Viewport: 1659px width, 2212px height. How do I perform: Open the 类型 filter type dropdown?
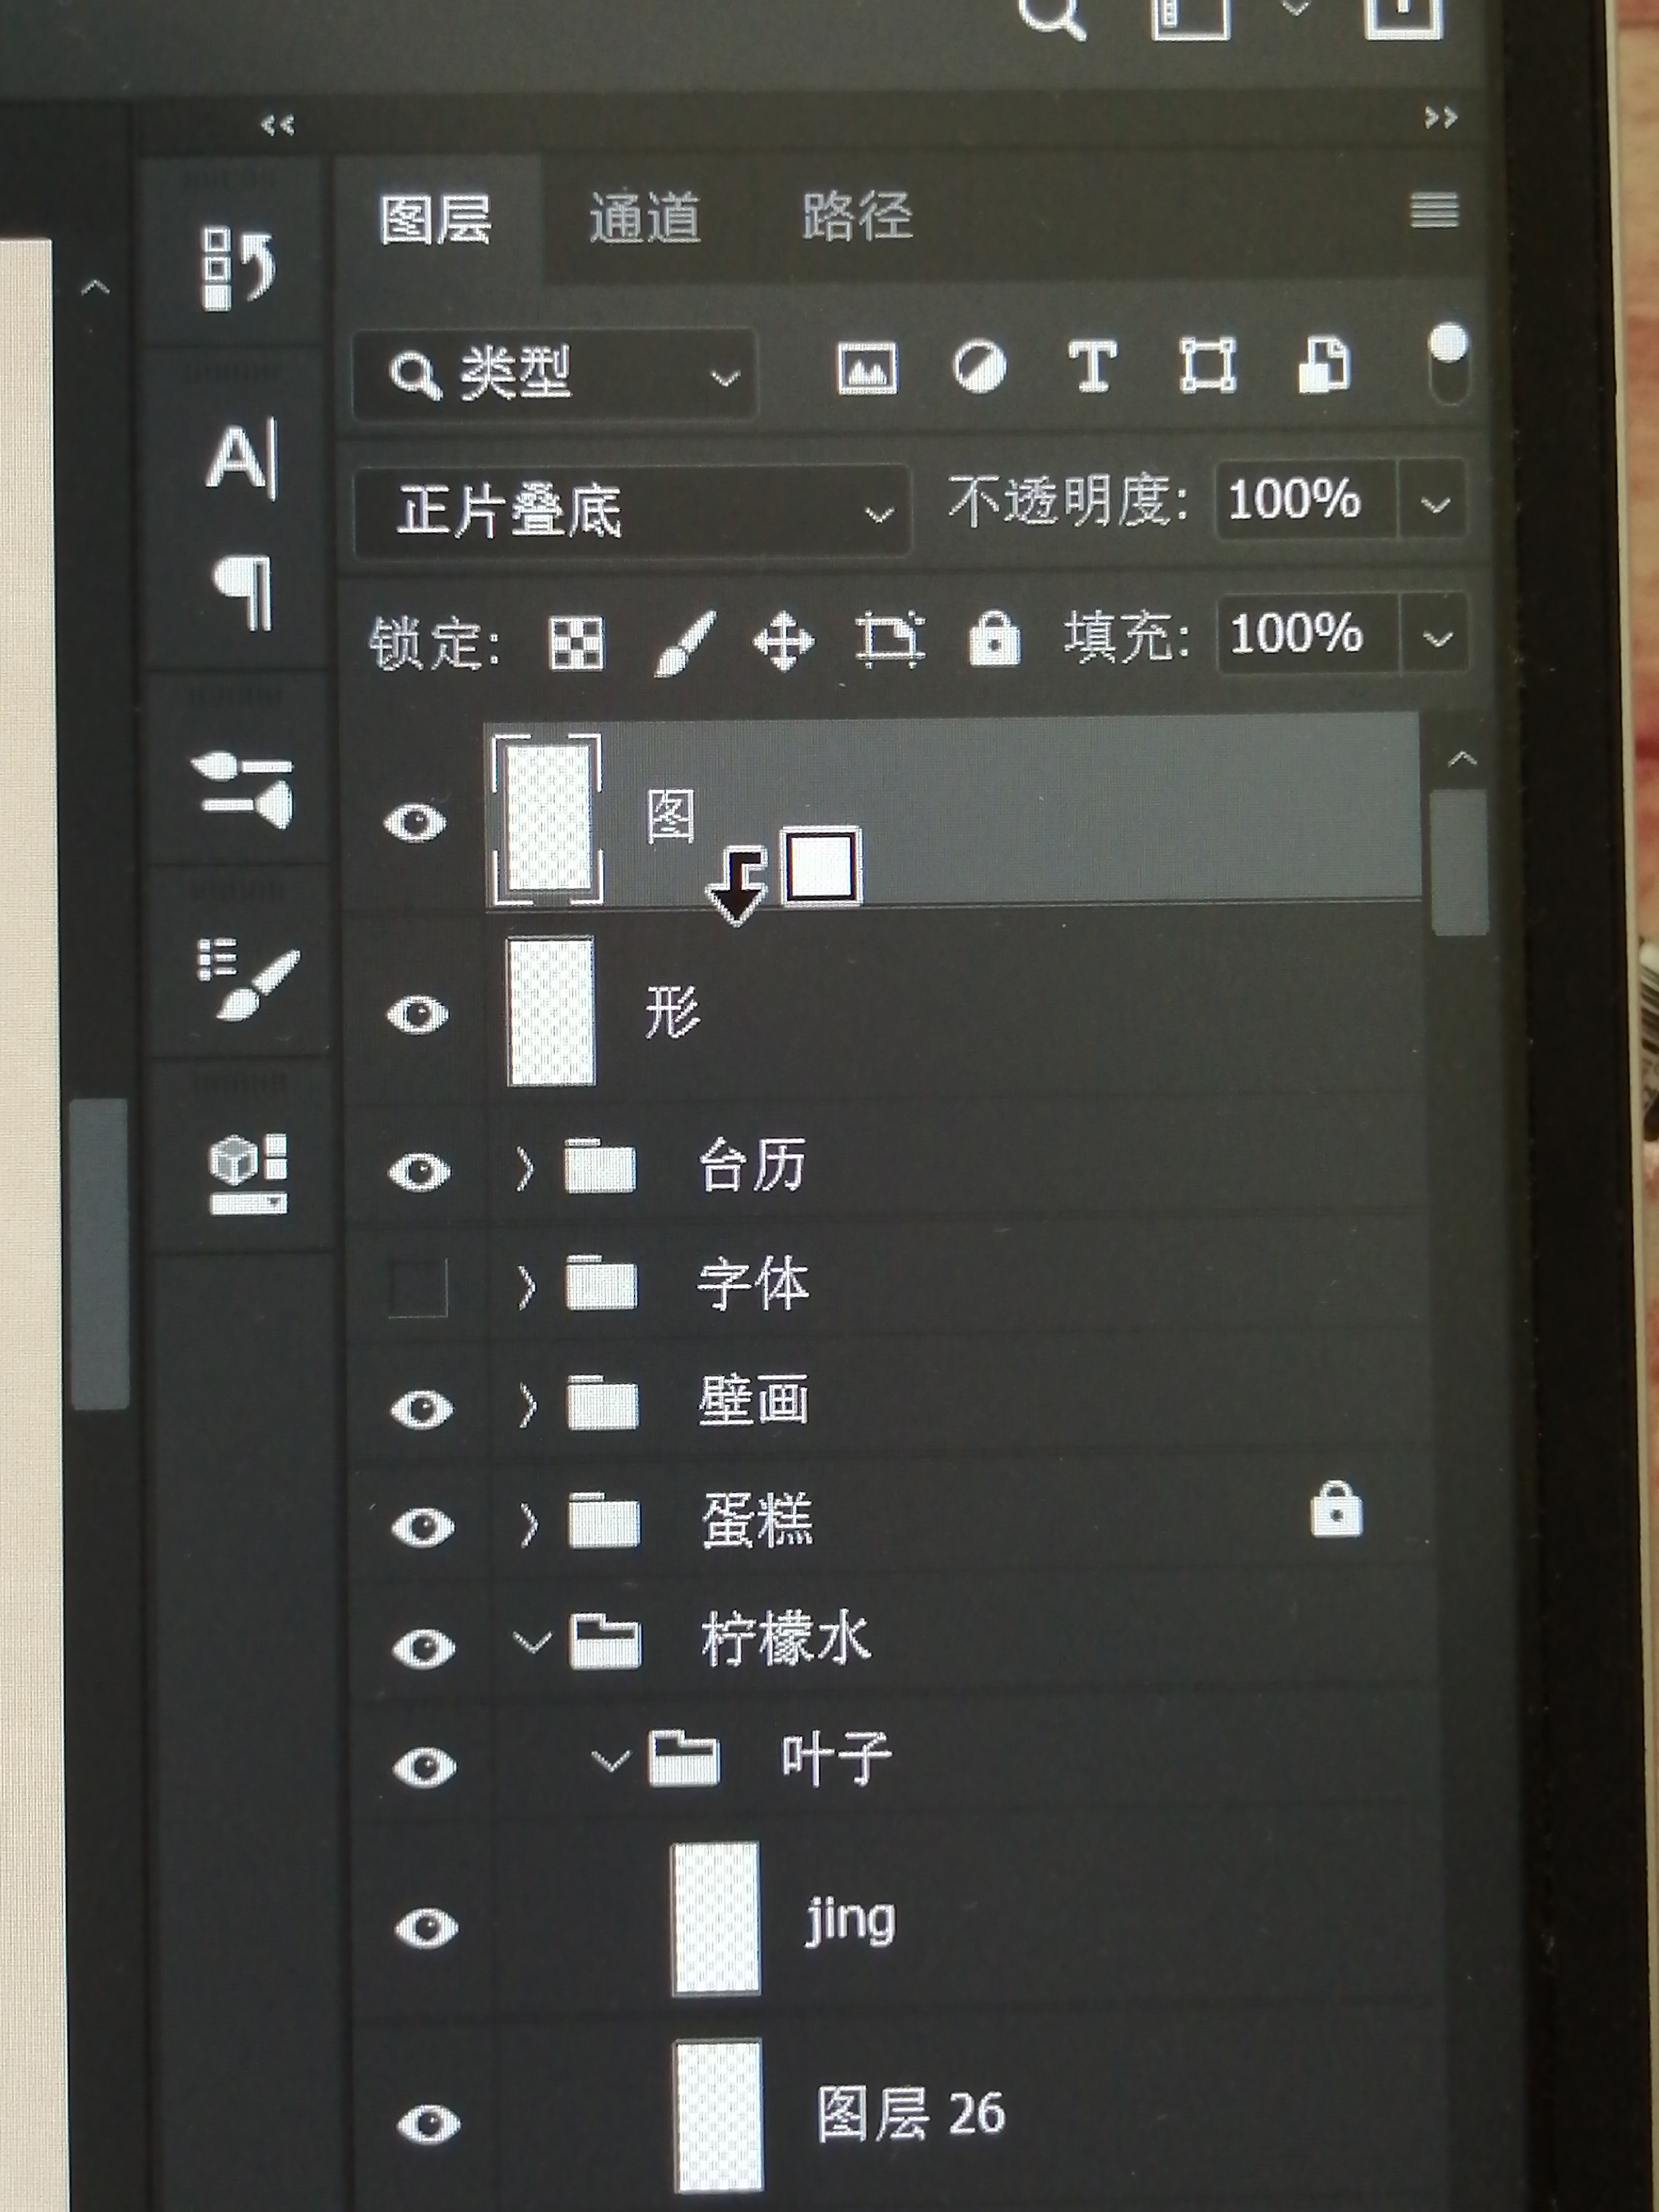tap(555, 374)
